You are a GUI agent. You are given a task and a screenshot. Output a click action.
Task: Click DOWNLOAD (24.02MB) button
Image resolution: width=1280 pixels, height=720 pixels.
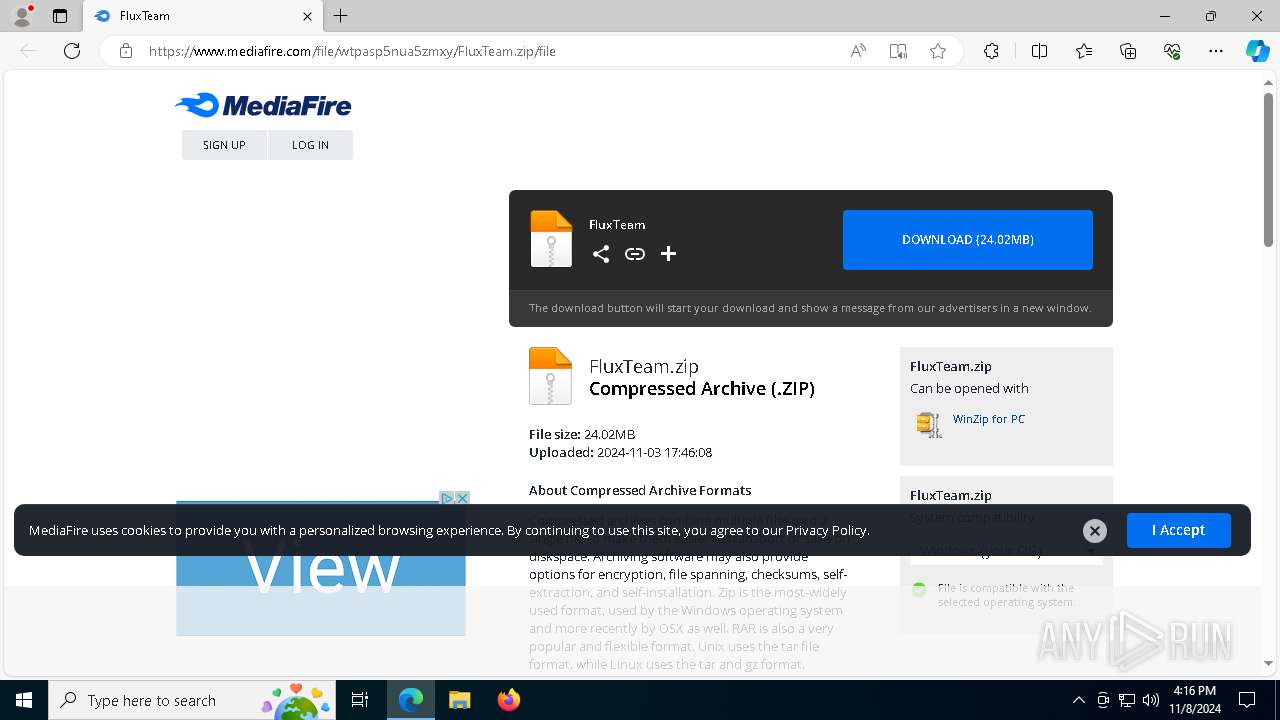pyautogui.click(x=968, y=240)
